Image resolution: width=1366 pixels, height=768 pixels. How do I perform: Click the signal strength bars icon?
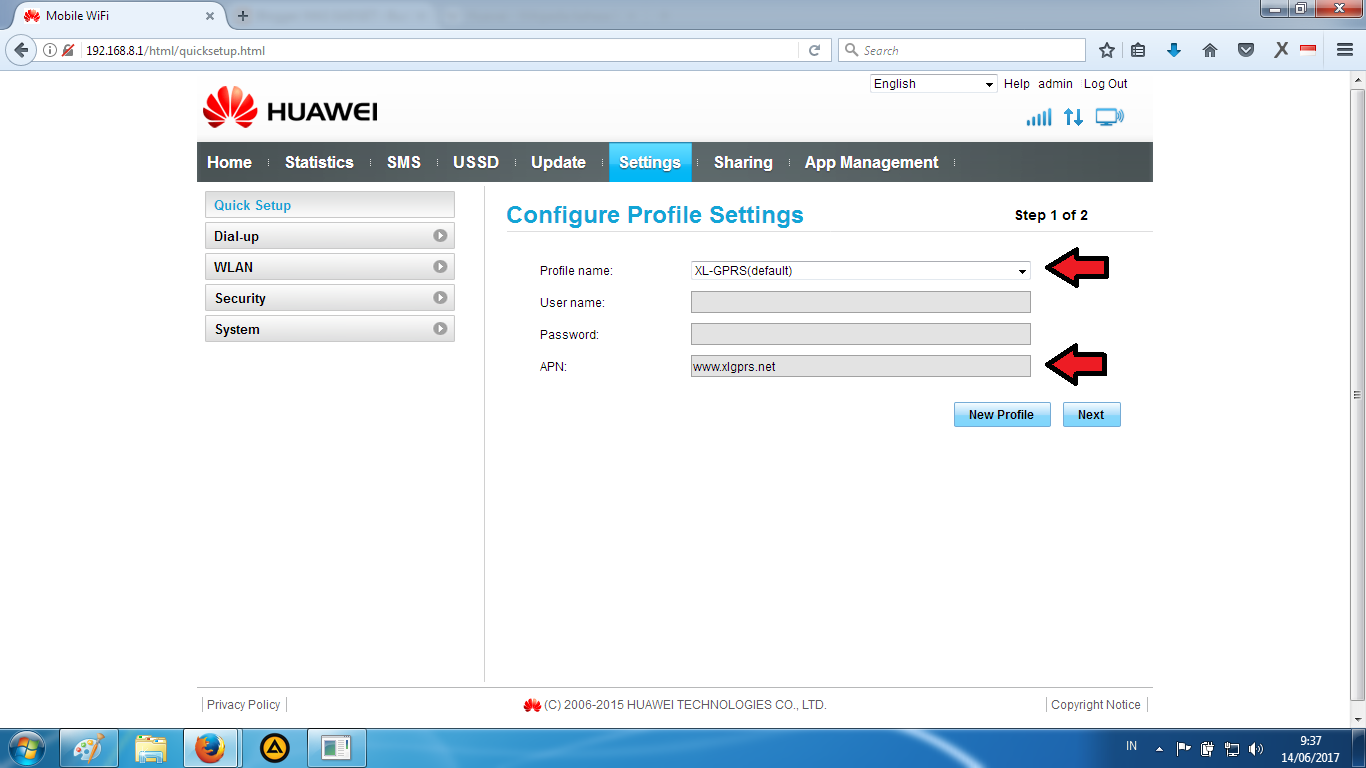pos(1039,117)
